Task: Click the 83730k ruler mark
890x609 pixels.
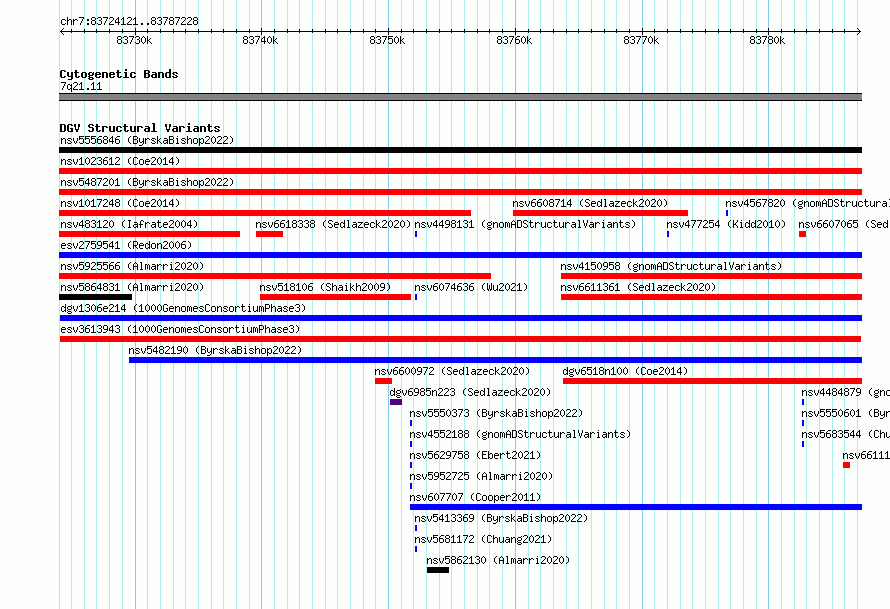Action: (x=134, y=40)
